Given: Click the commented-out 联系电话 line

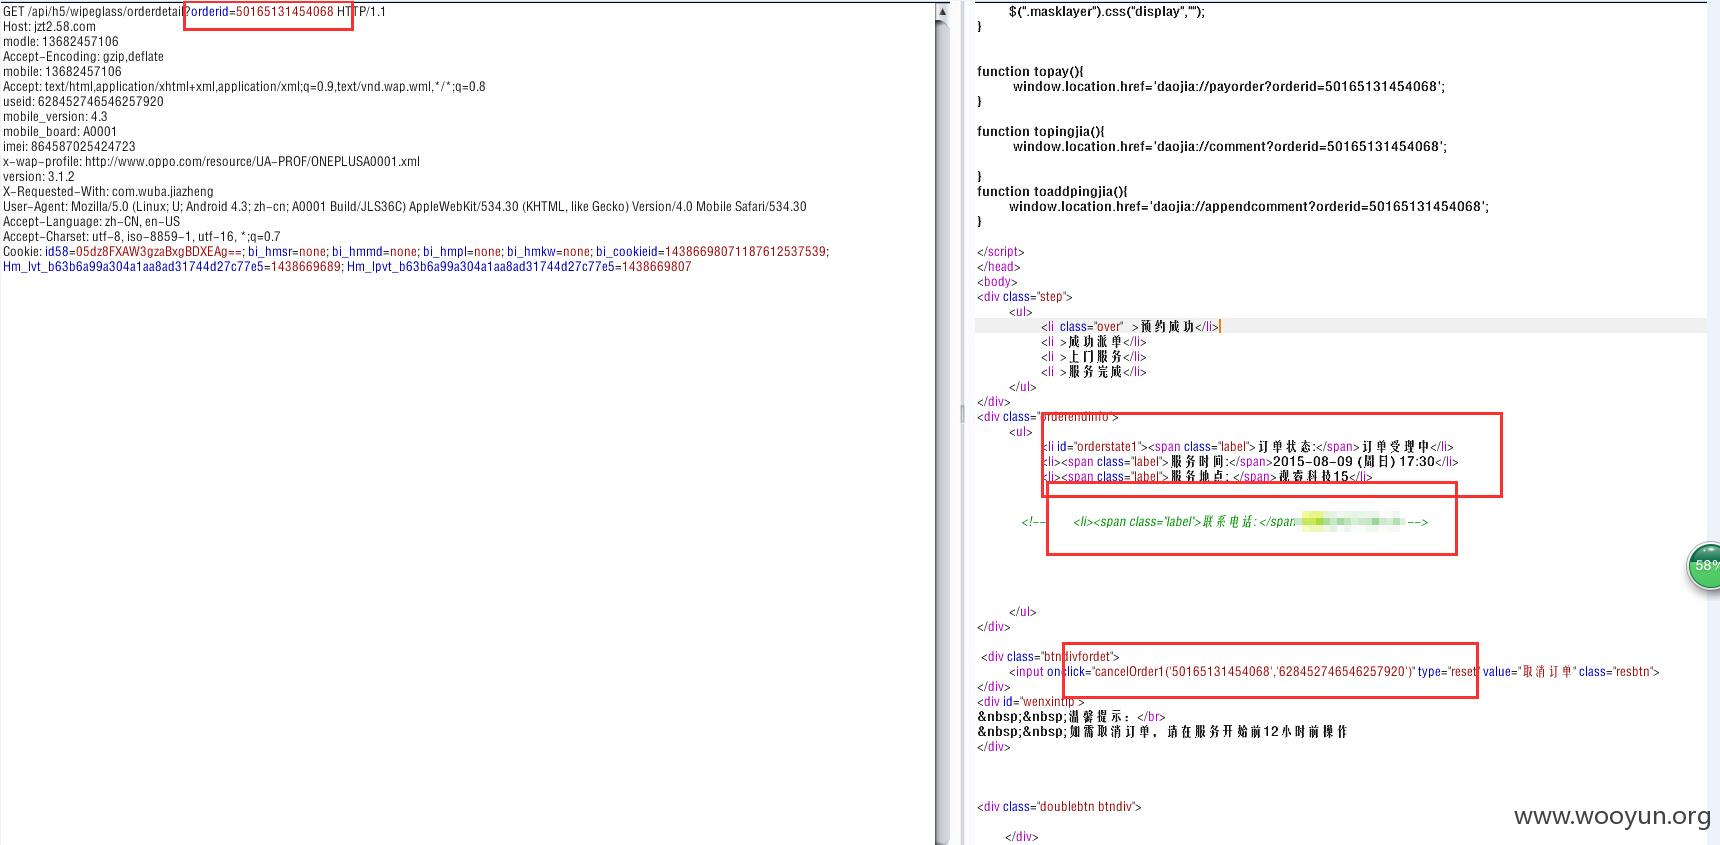Looking at the screenshot, I should (x=1225, y=522).
